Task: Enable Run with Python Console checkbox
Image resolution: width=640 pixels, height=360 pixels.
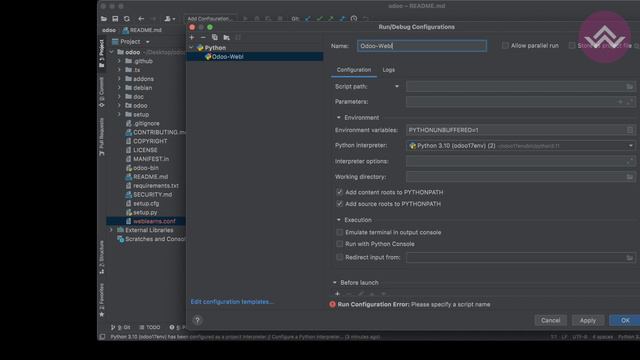Action: (x=339, y=244)
